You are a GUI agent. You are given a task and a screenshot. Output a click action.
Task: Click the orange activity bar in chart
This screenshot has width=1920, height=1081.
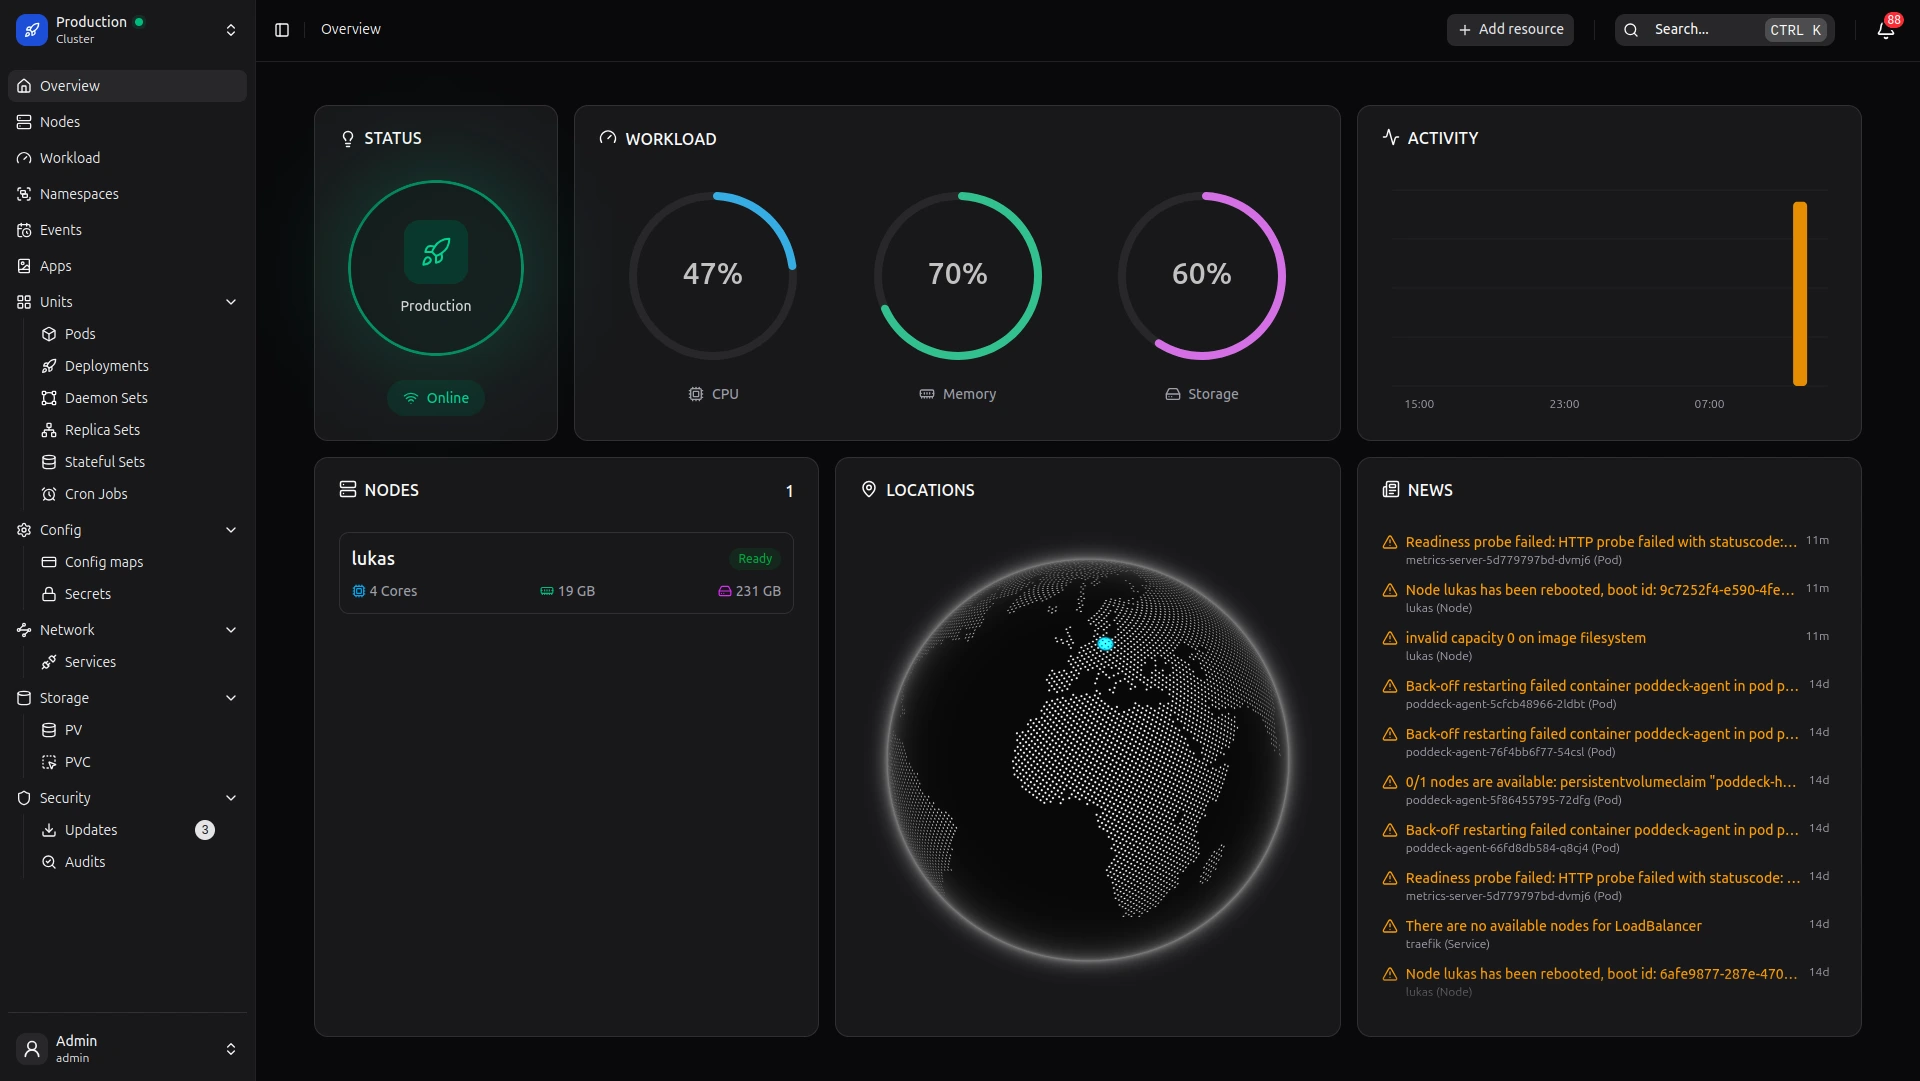[x=1800, y=294]
